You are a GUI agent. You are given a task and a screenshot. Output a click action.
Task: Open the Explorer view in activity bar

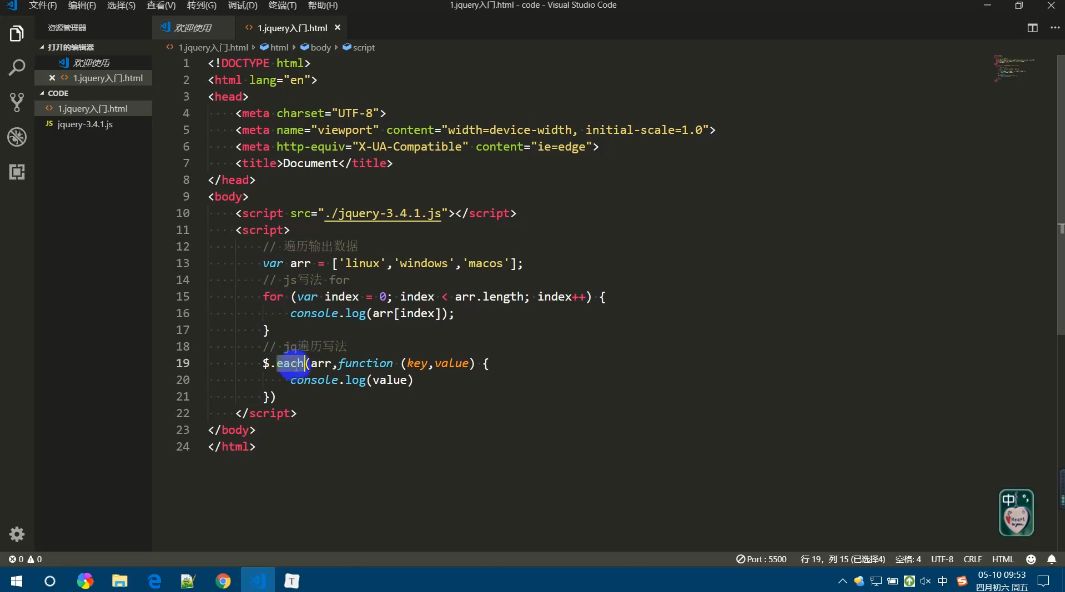(x=16, y=34)
